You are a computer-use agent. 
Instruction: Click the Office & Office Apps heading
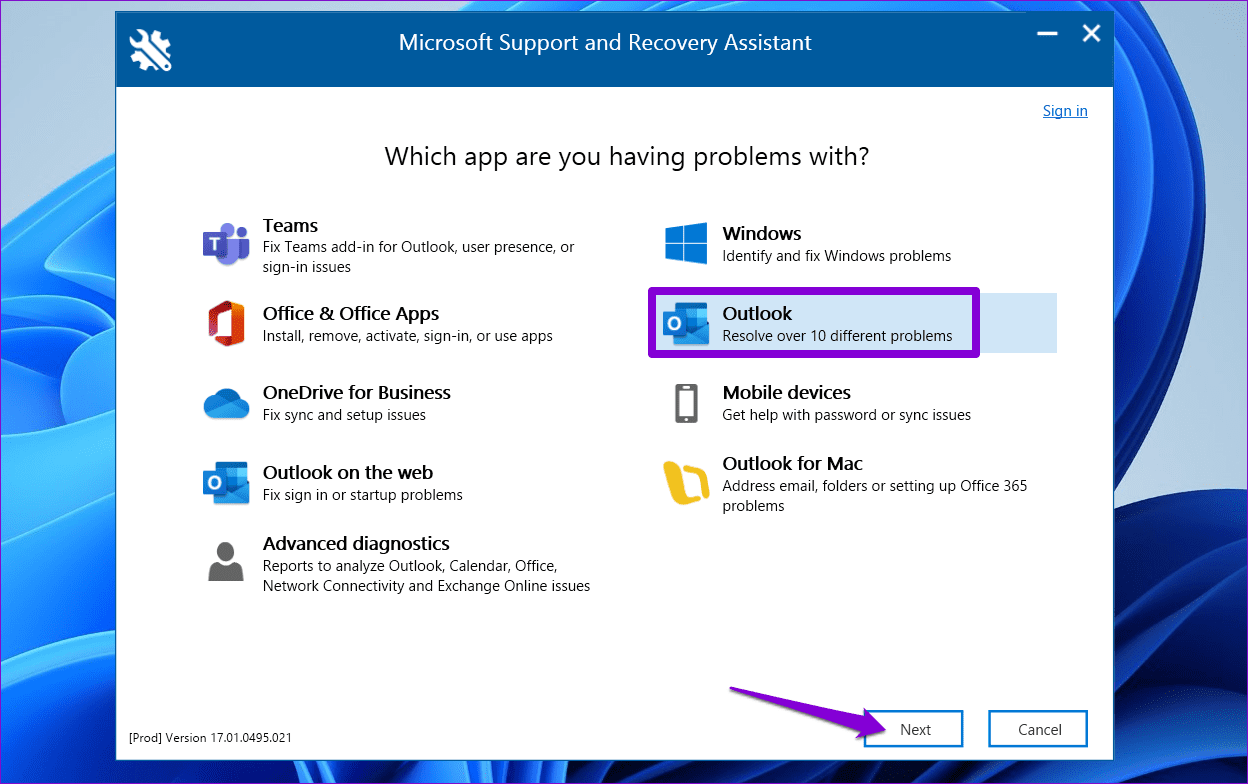click(351, 314)
